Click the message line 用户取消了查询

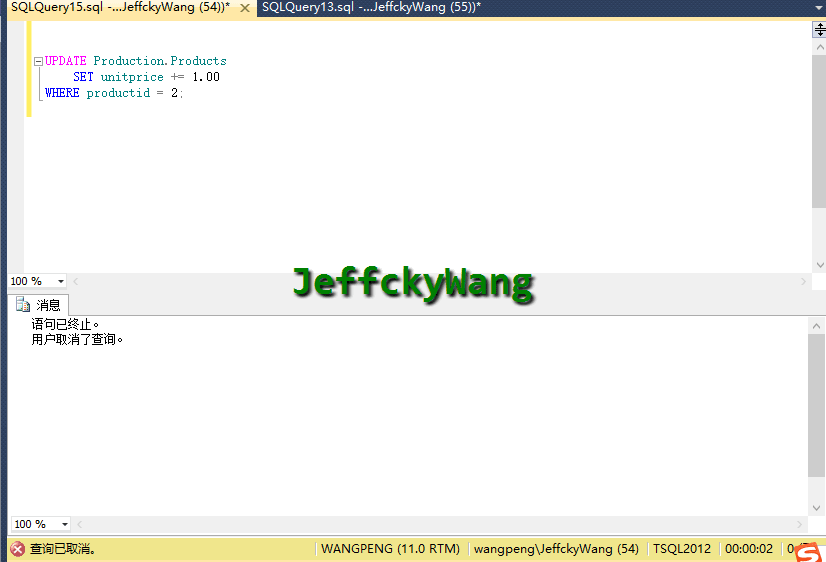pos(77,339)
